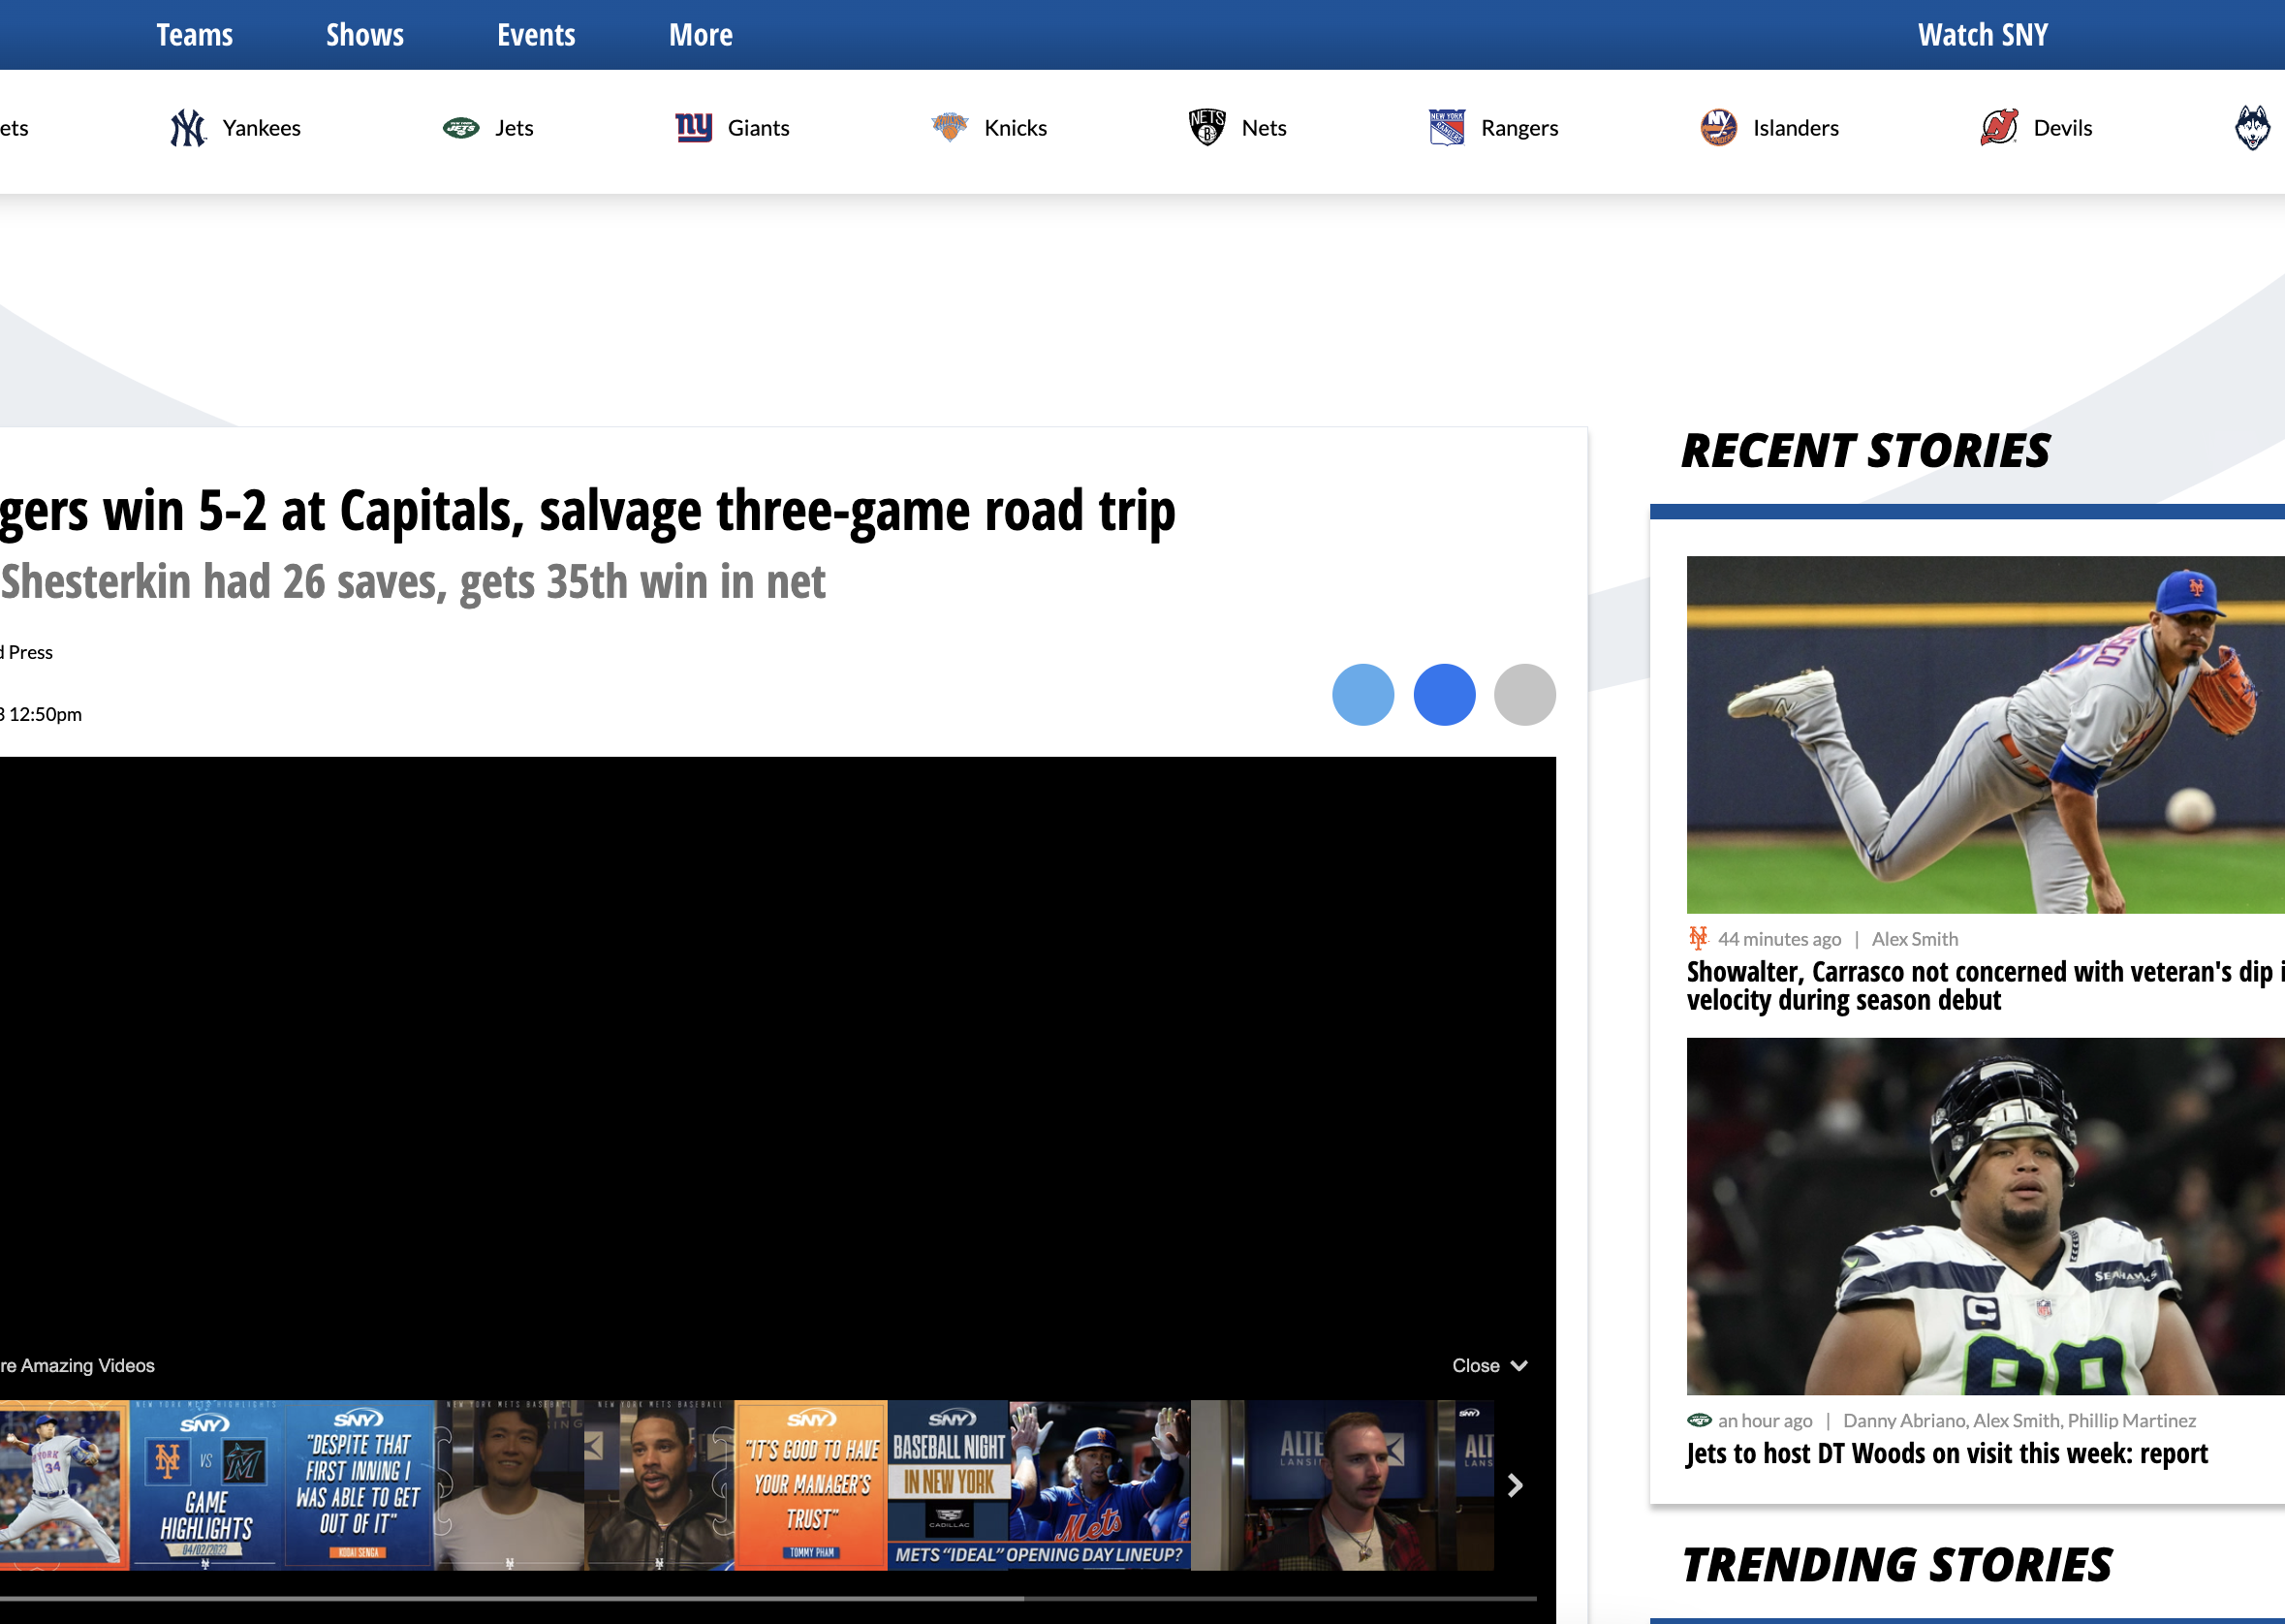Click the UConn Huskies logo icon
Viewport: 2285px width, 1624px height.
coord(2251,128)
